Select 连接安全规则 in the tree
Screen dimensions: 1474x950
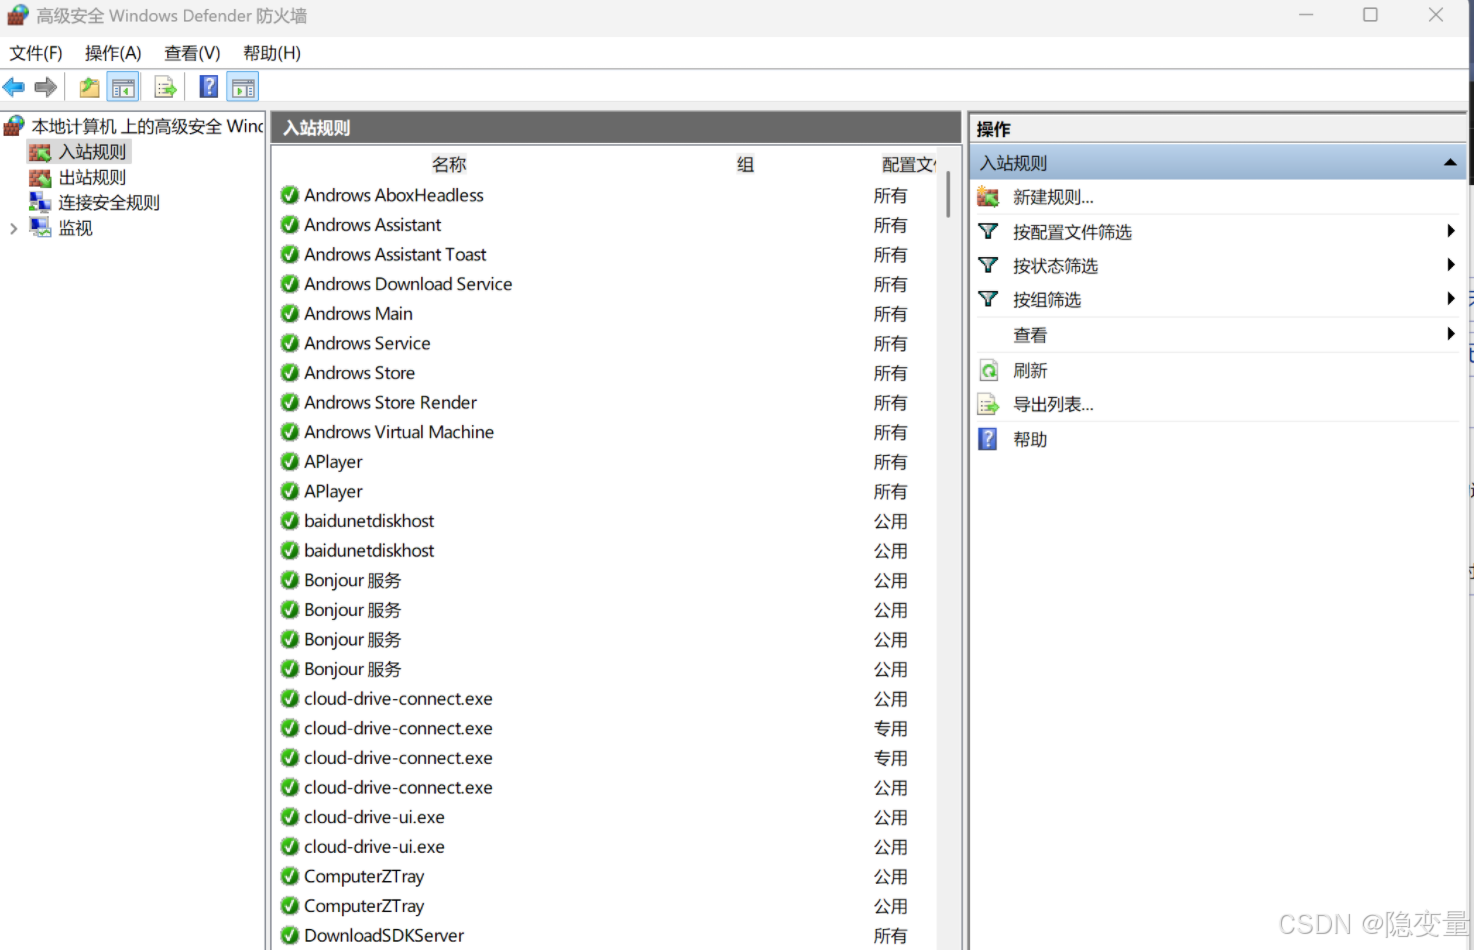(109, 202)
